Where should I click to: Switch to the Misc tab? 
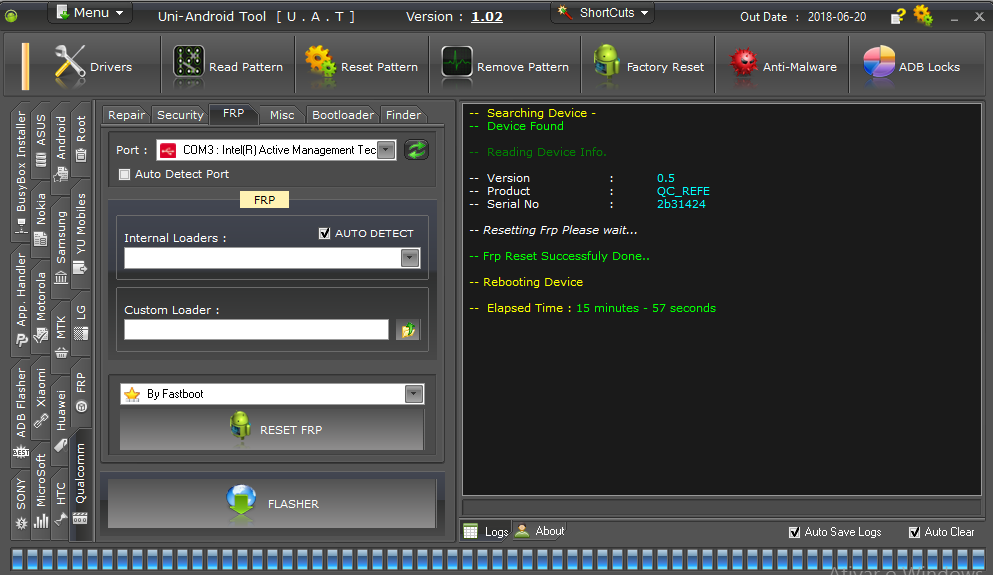click(x=282, y=115)
